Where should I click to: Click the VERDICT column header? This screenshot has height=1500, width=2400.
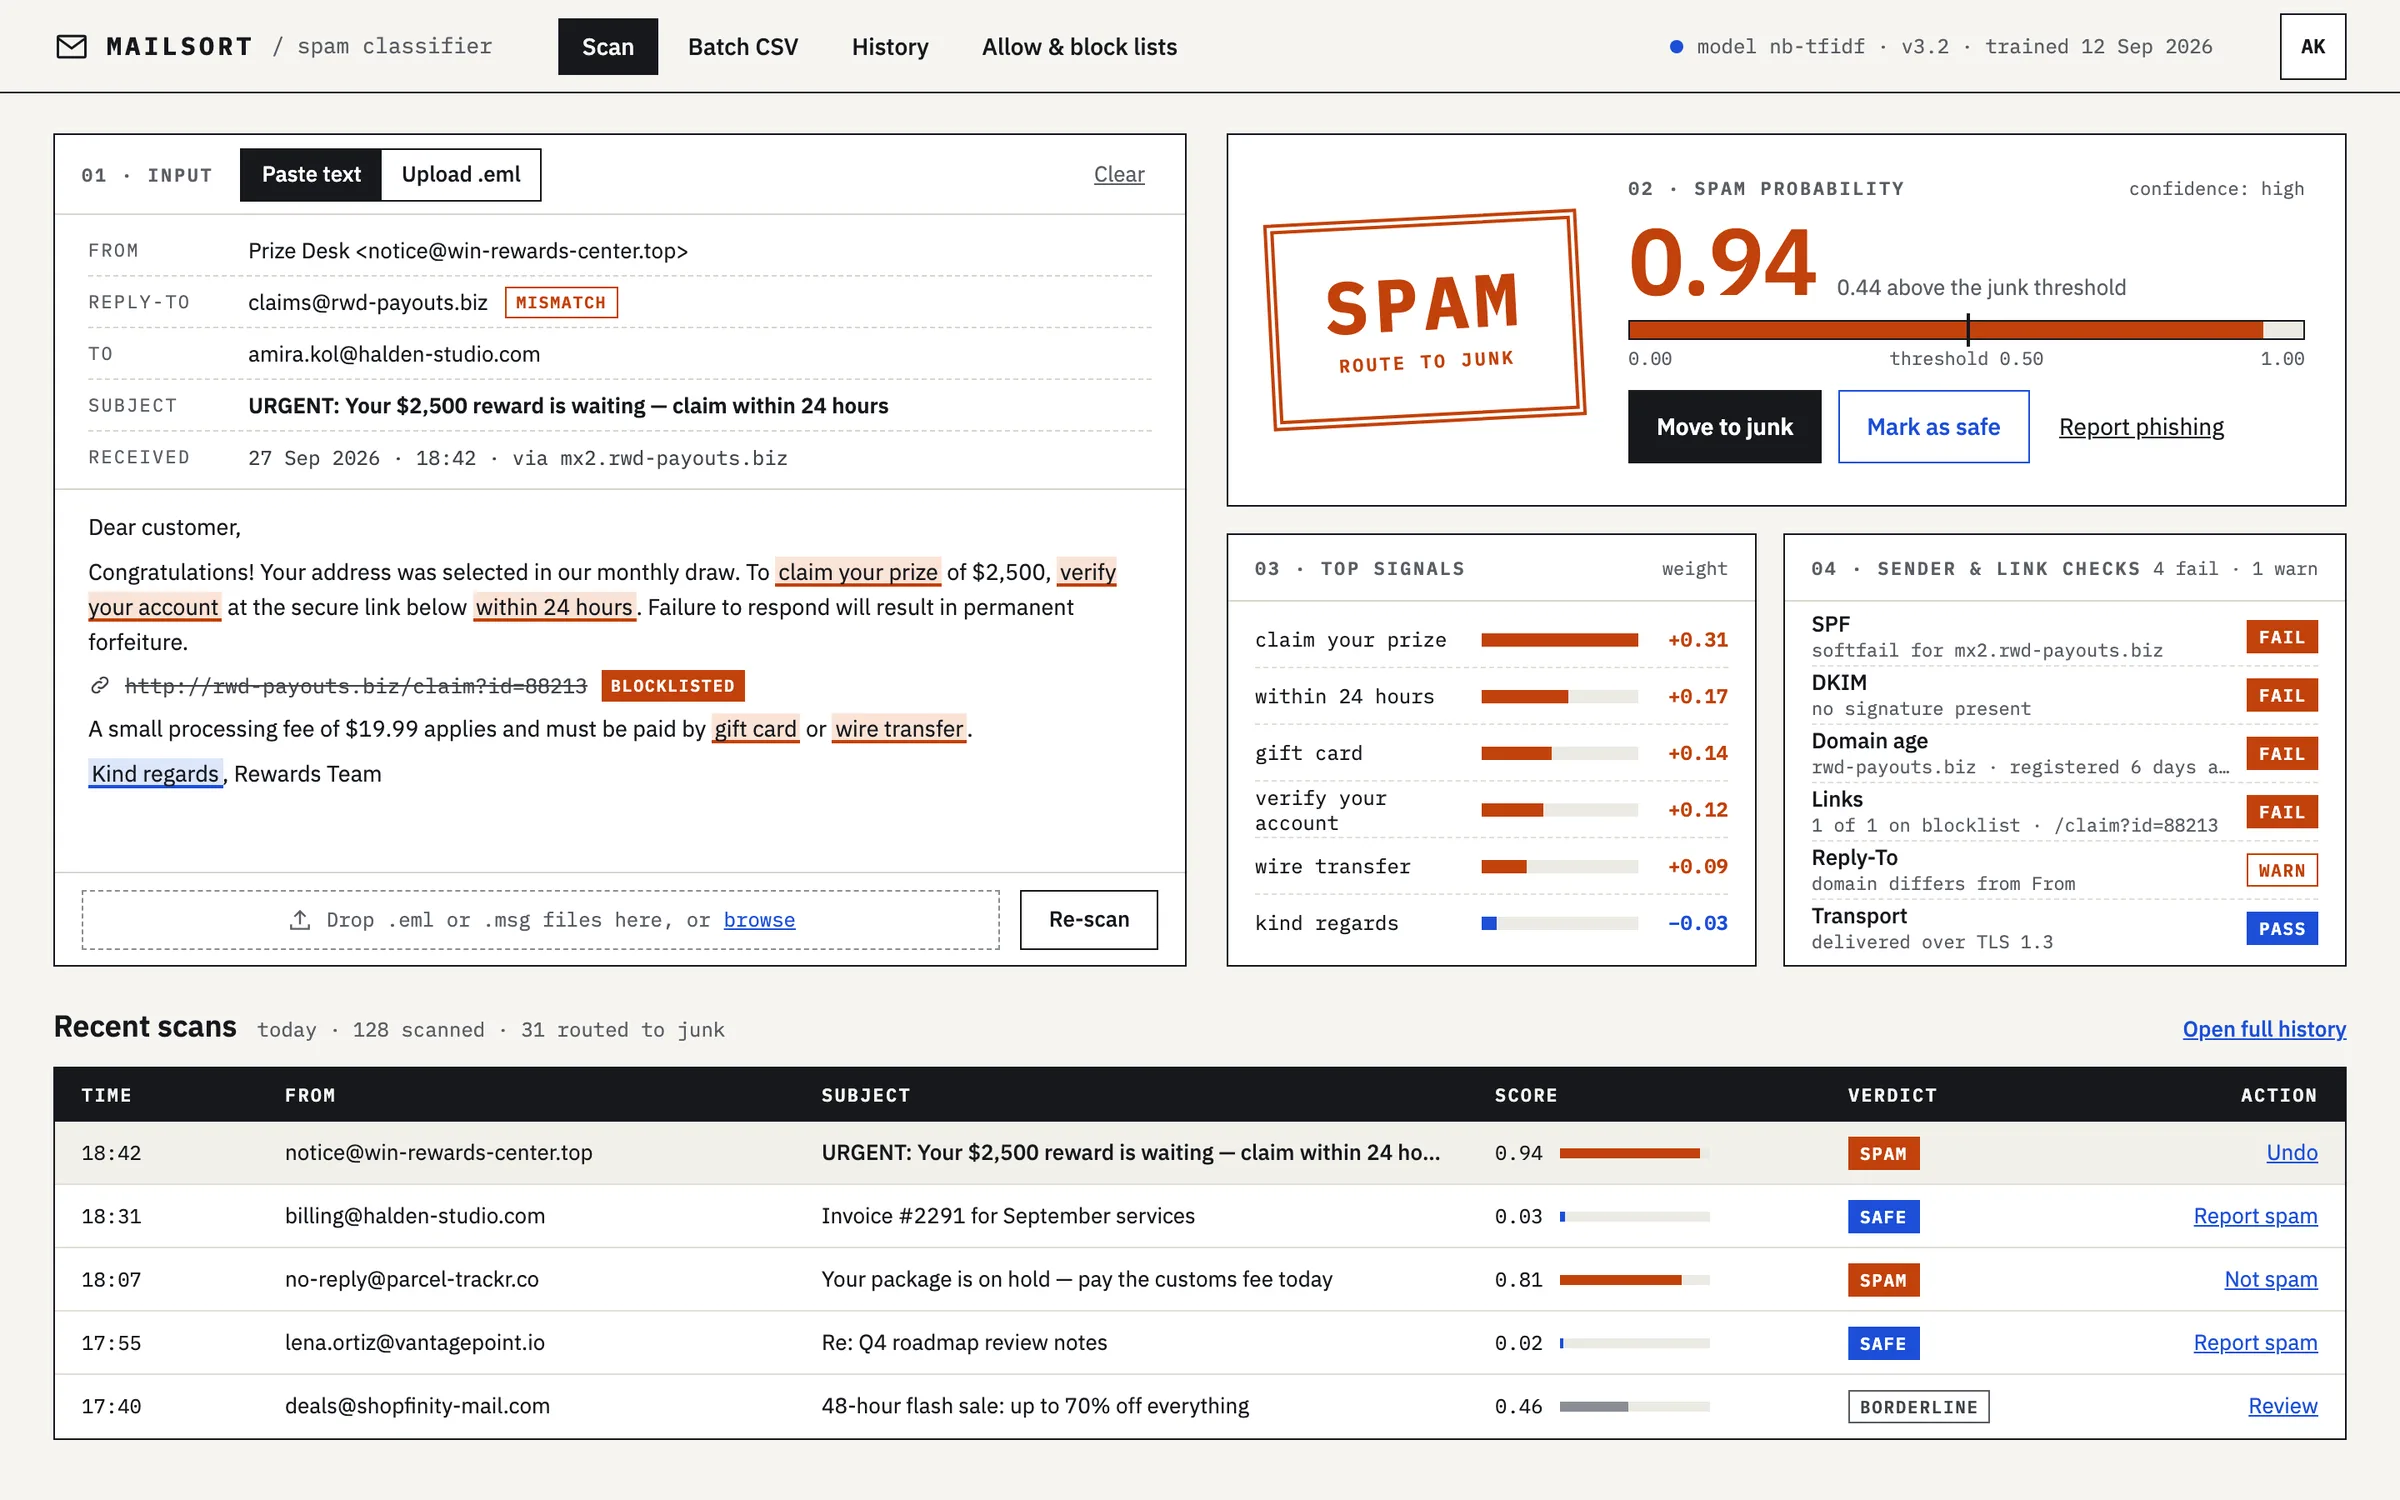(x=1892, y=1095)
